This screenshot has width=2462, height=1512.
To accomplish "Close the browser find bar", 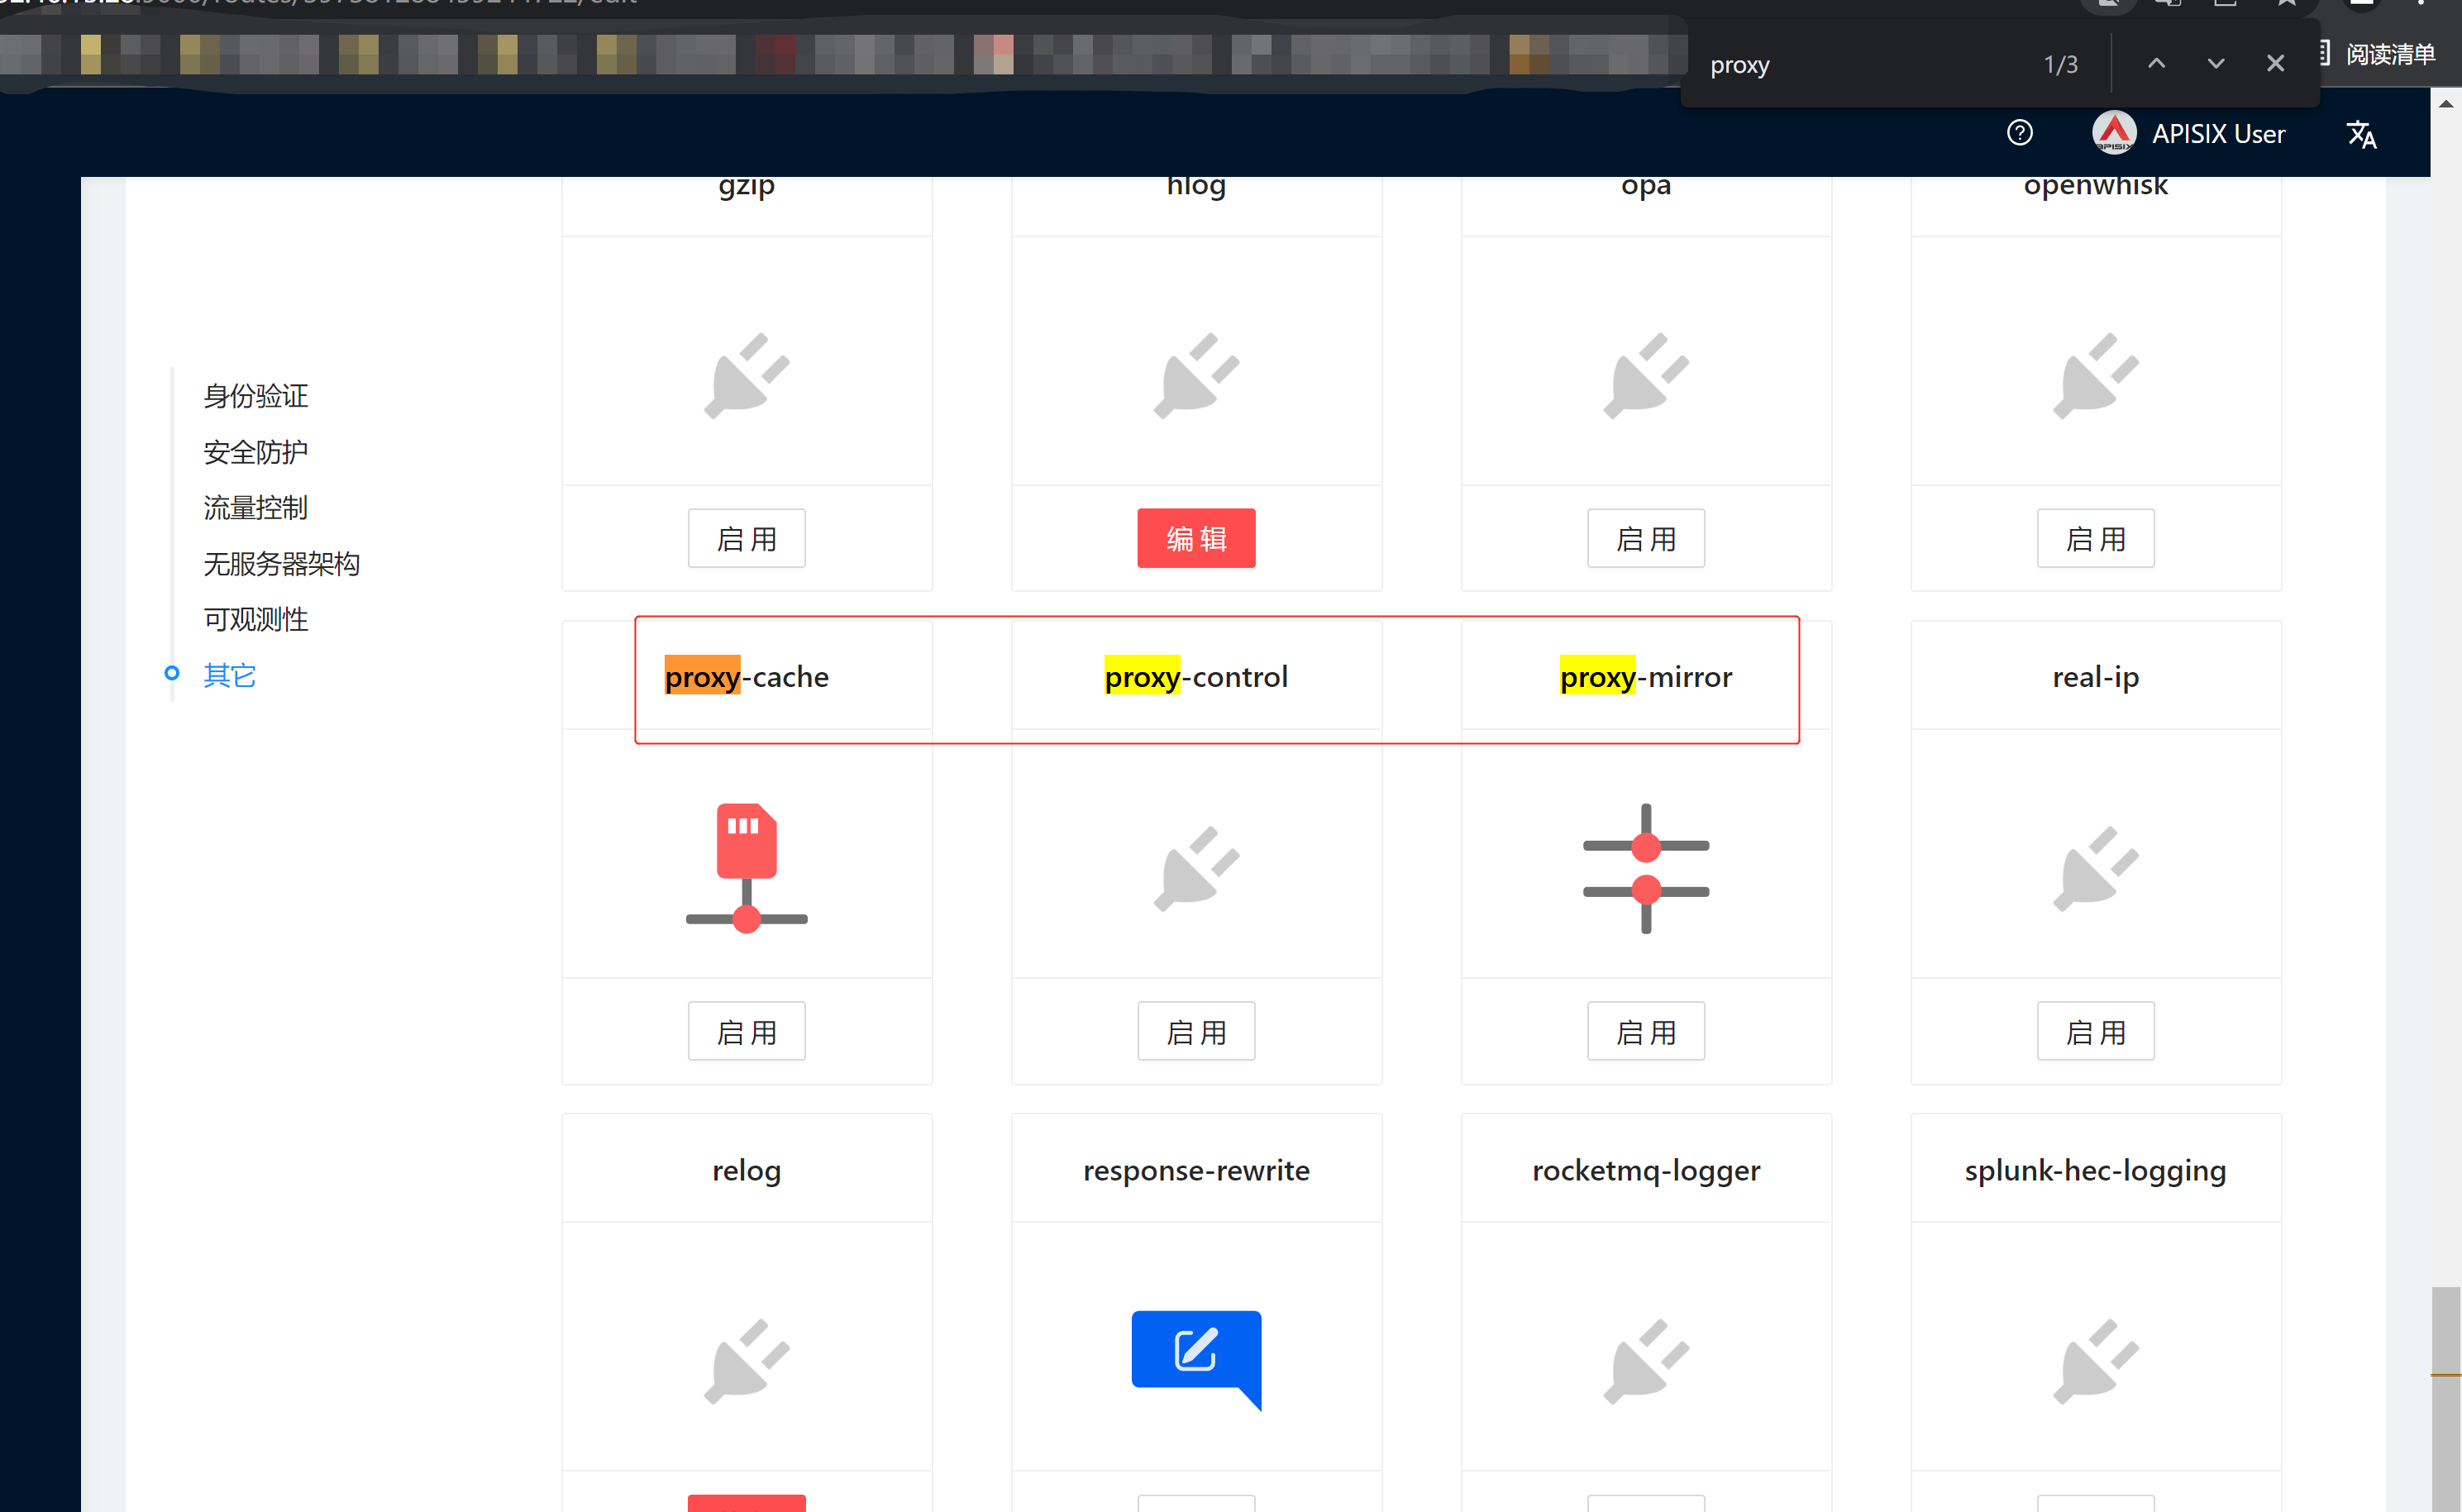I will (x=2275, y=64).
